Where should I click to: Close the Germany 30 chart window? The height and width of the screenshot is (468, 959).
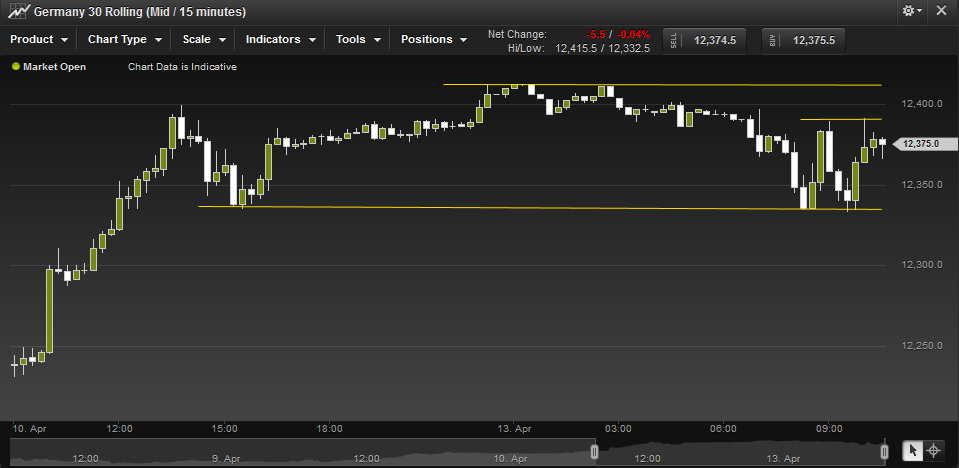tap(940, 11)
